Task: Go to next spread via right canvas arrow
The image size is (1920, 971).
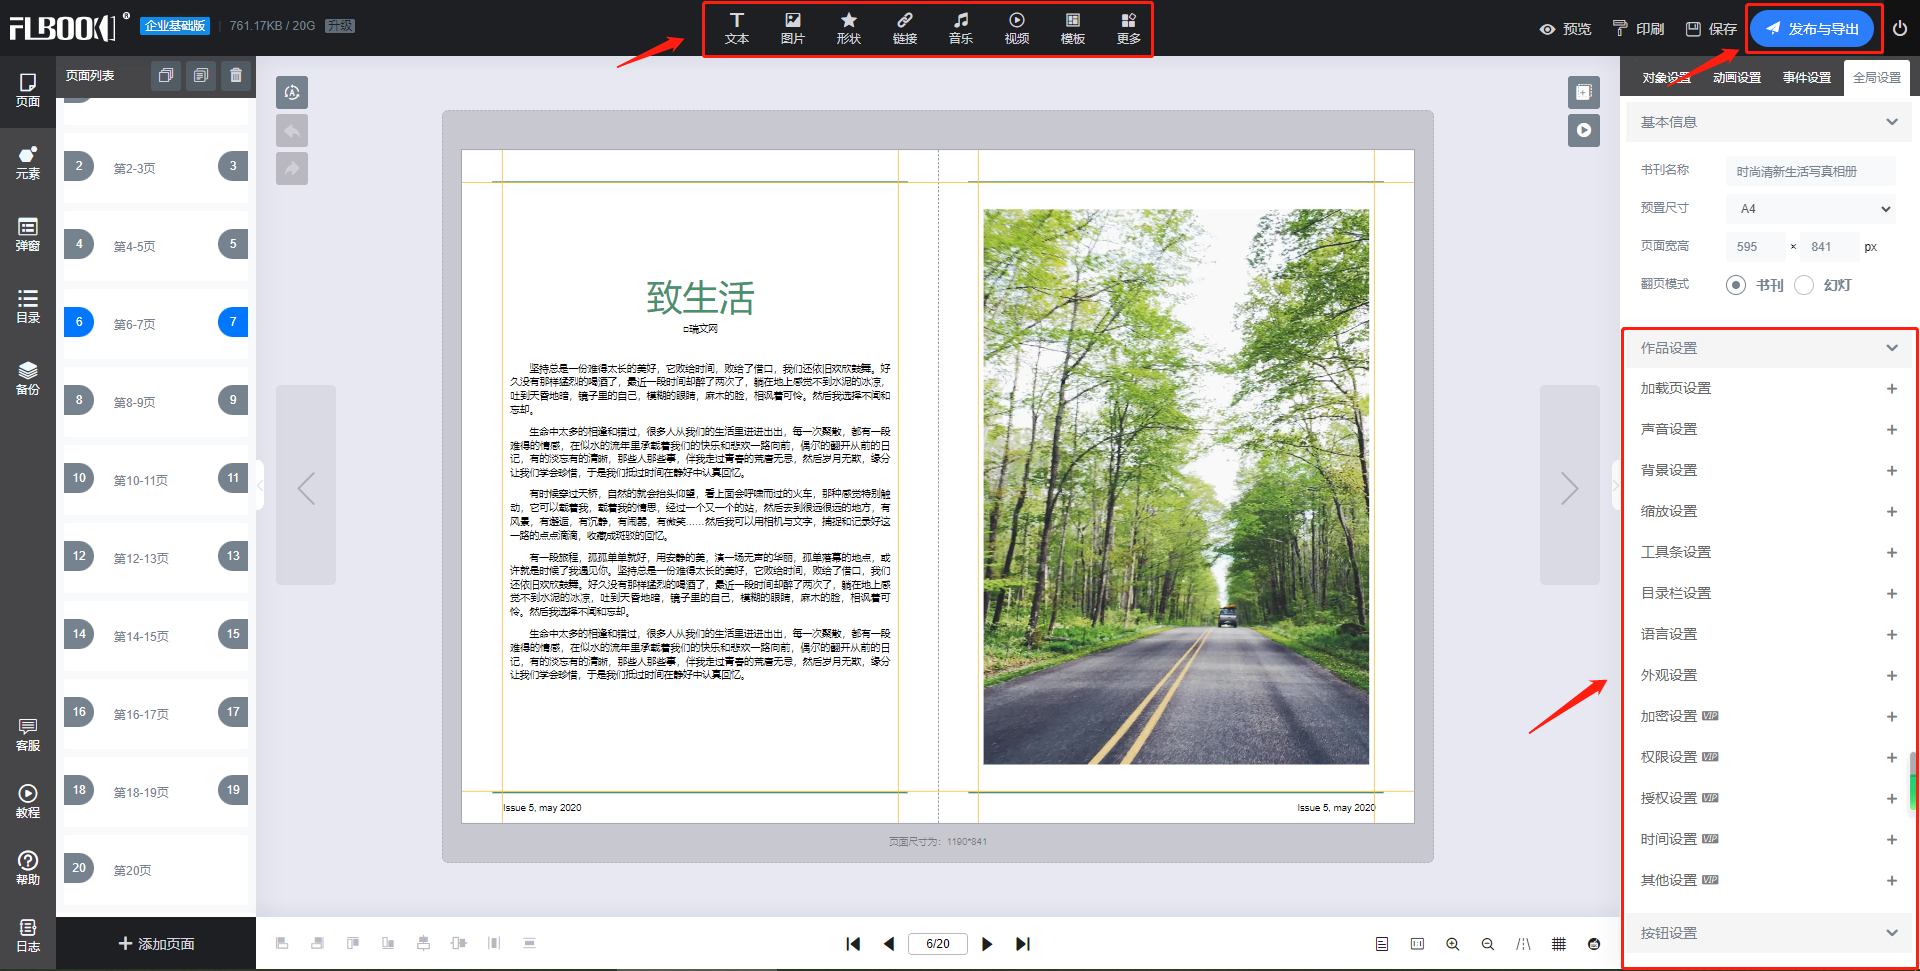Action: [1570, 487]
